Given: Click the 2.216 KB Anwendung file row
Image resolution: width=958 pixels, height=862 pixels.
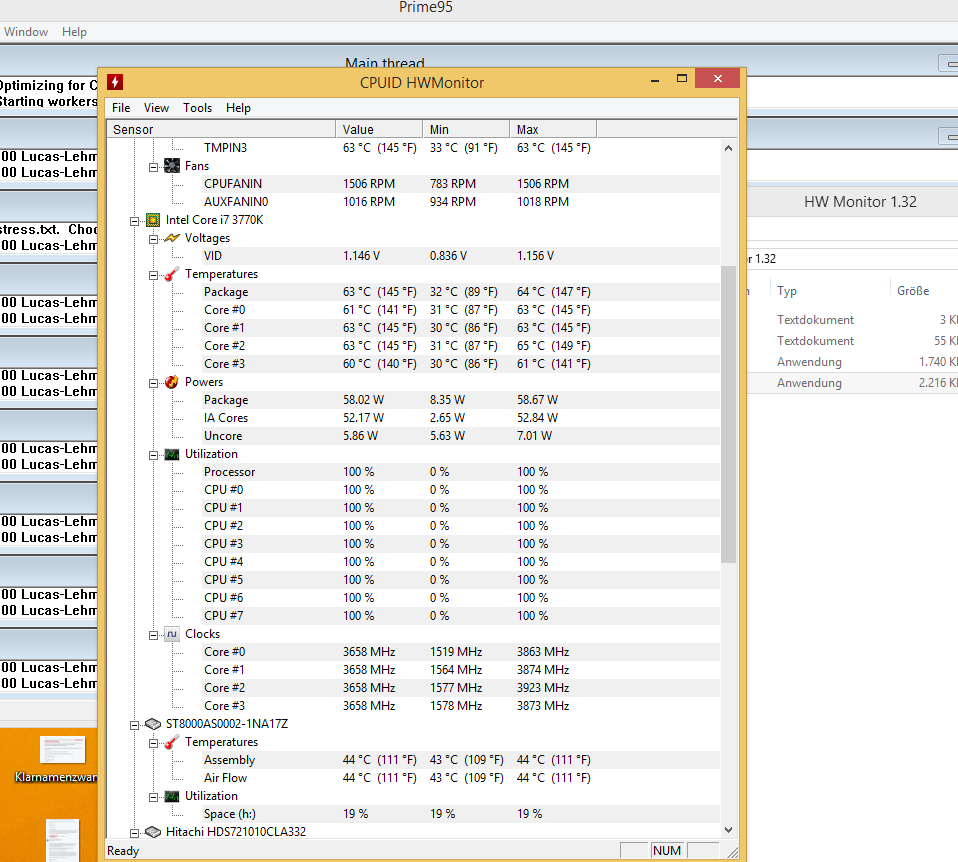Looking at the screenshot, I should 853,383.
